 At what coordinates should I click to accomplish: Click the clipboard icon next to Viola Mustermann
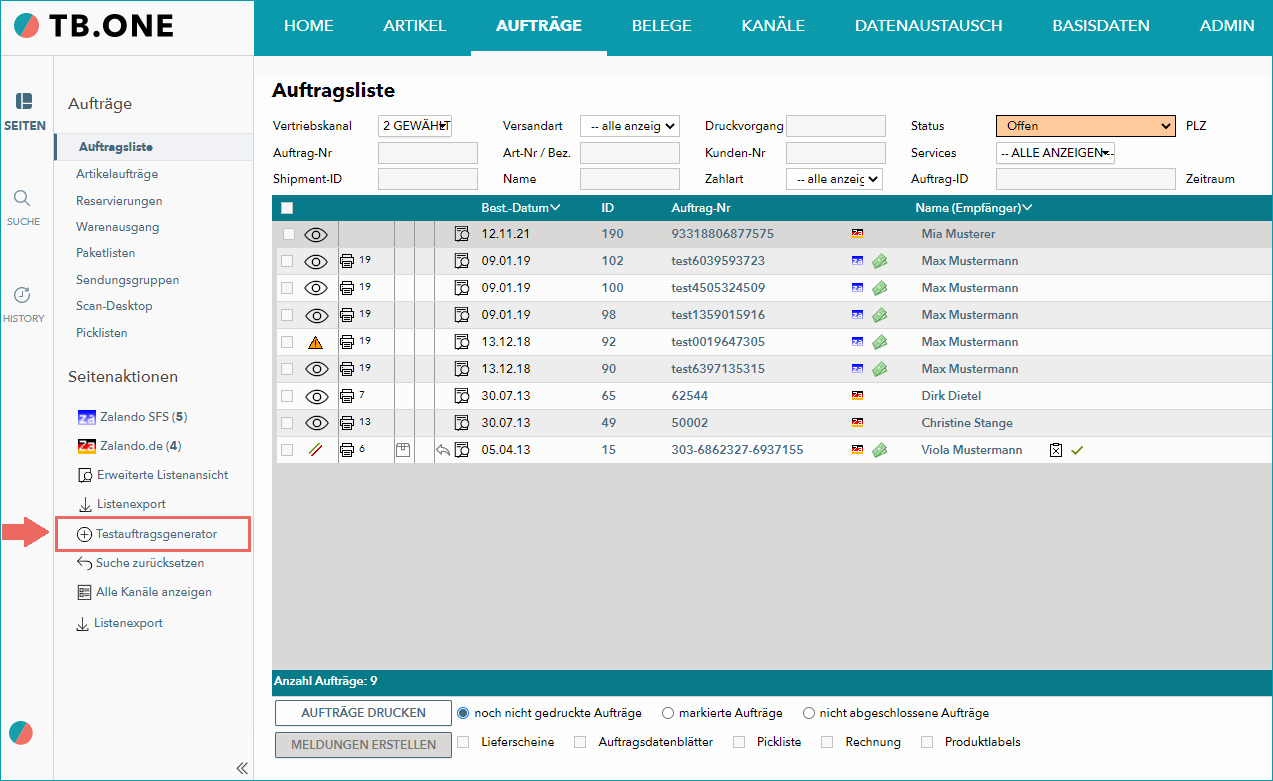pos(1056,450)
